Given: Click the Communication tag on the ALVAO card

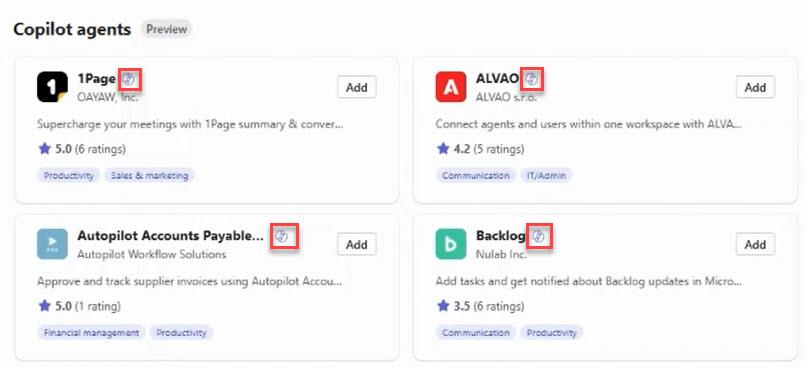Looking at the screenshot, I should click(476, 176).
